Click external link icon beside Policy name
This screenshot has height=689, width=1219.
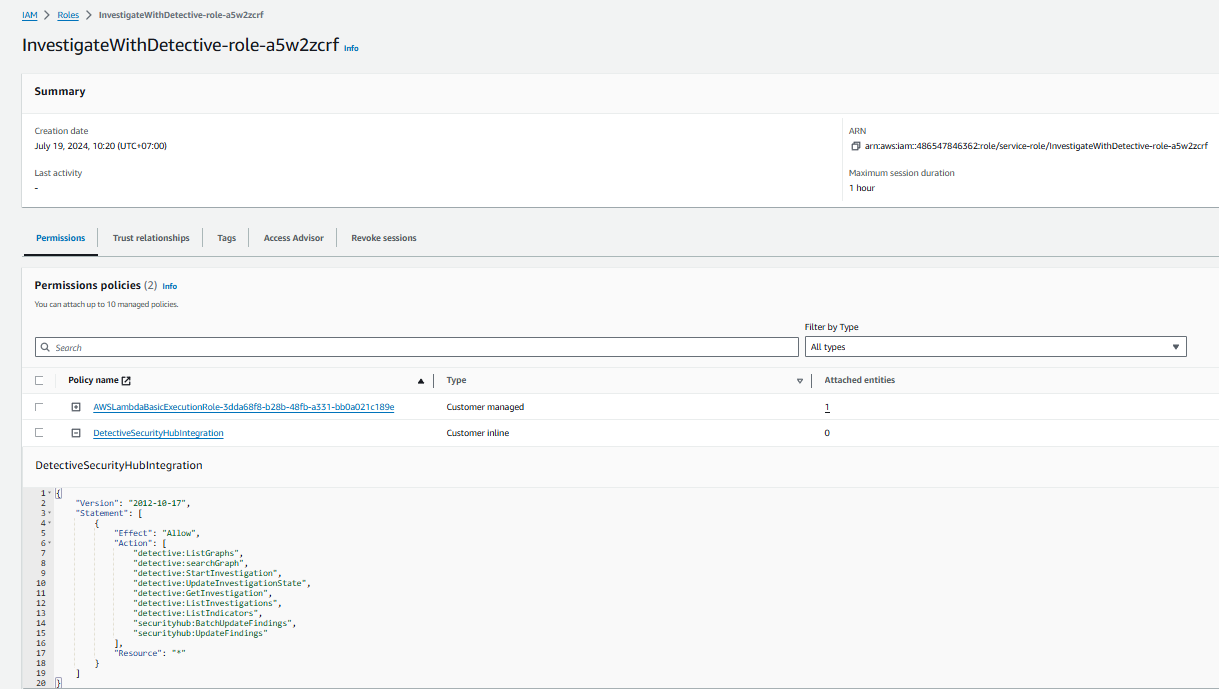click(x=126, y=380)
